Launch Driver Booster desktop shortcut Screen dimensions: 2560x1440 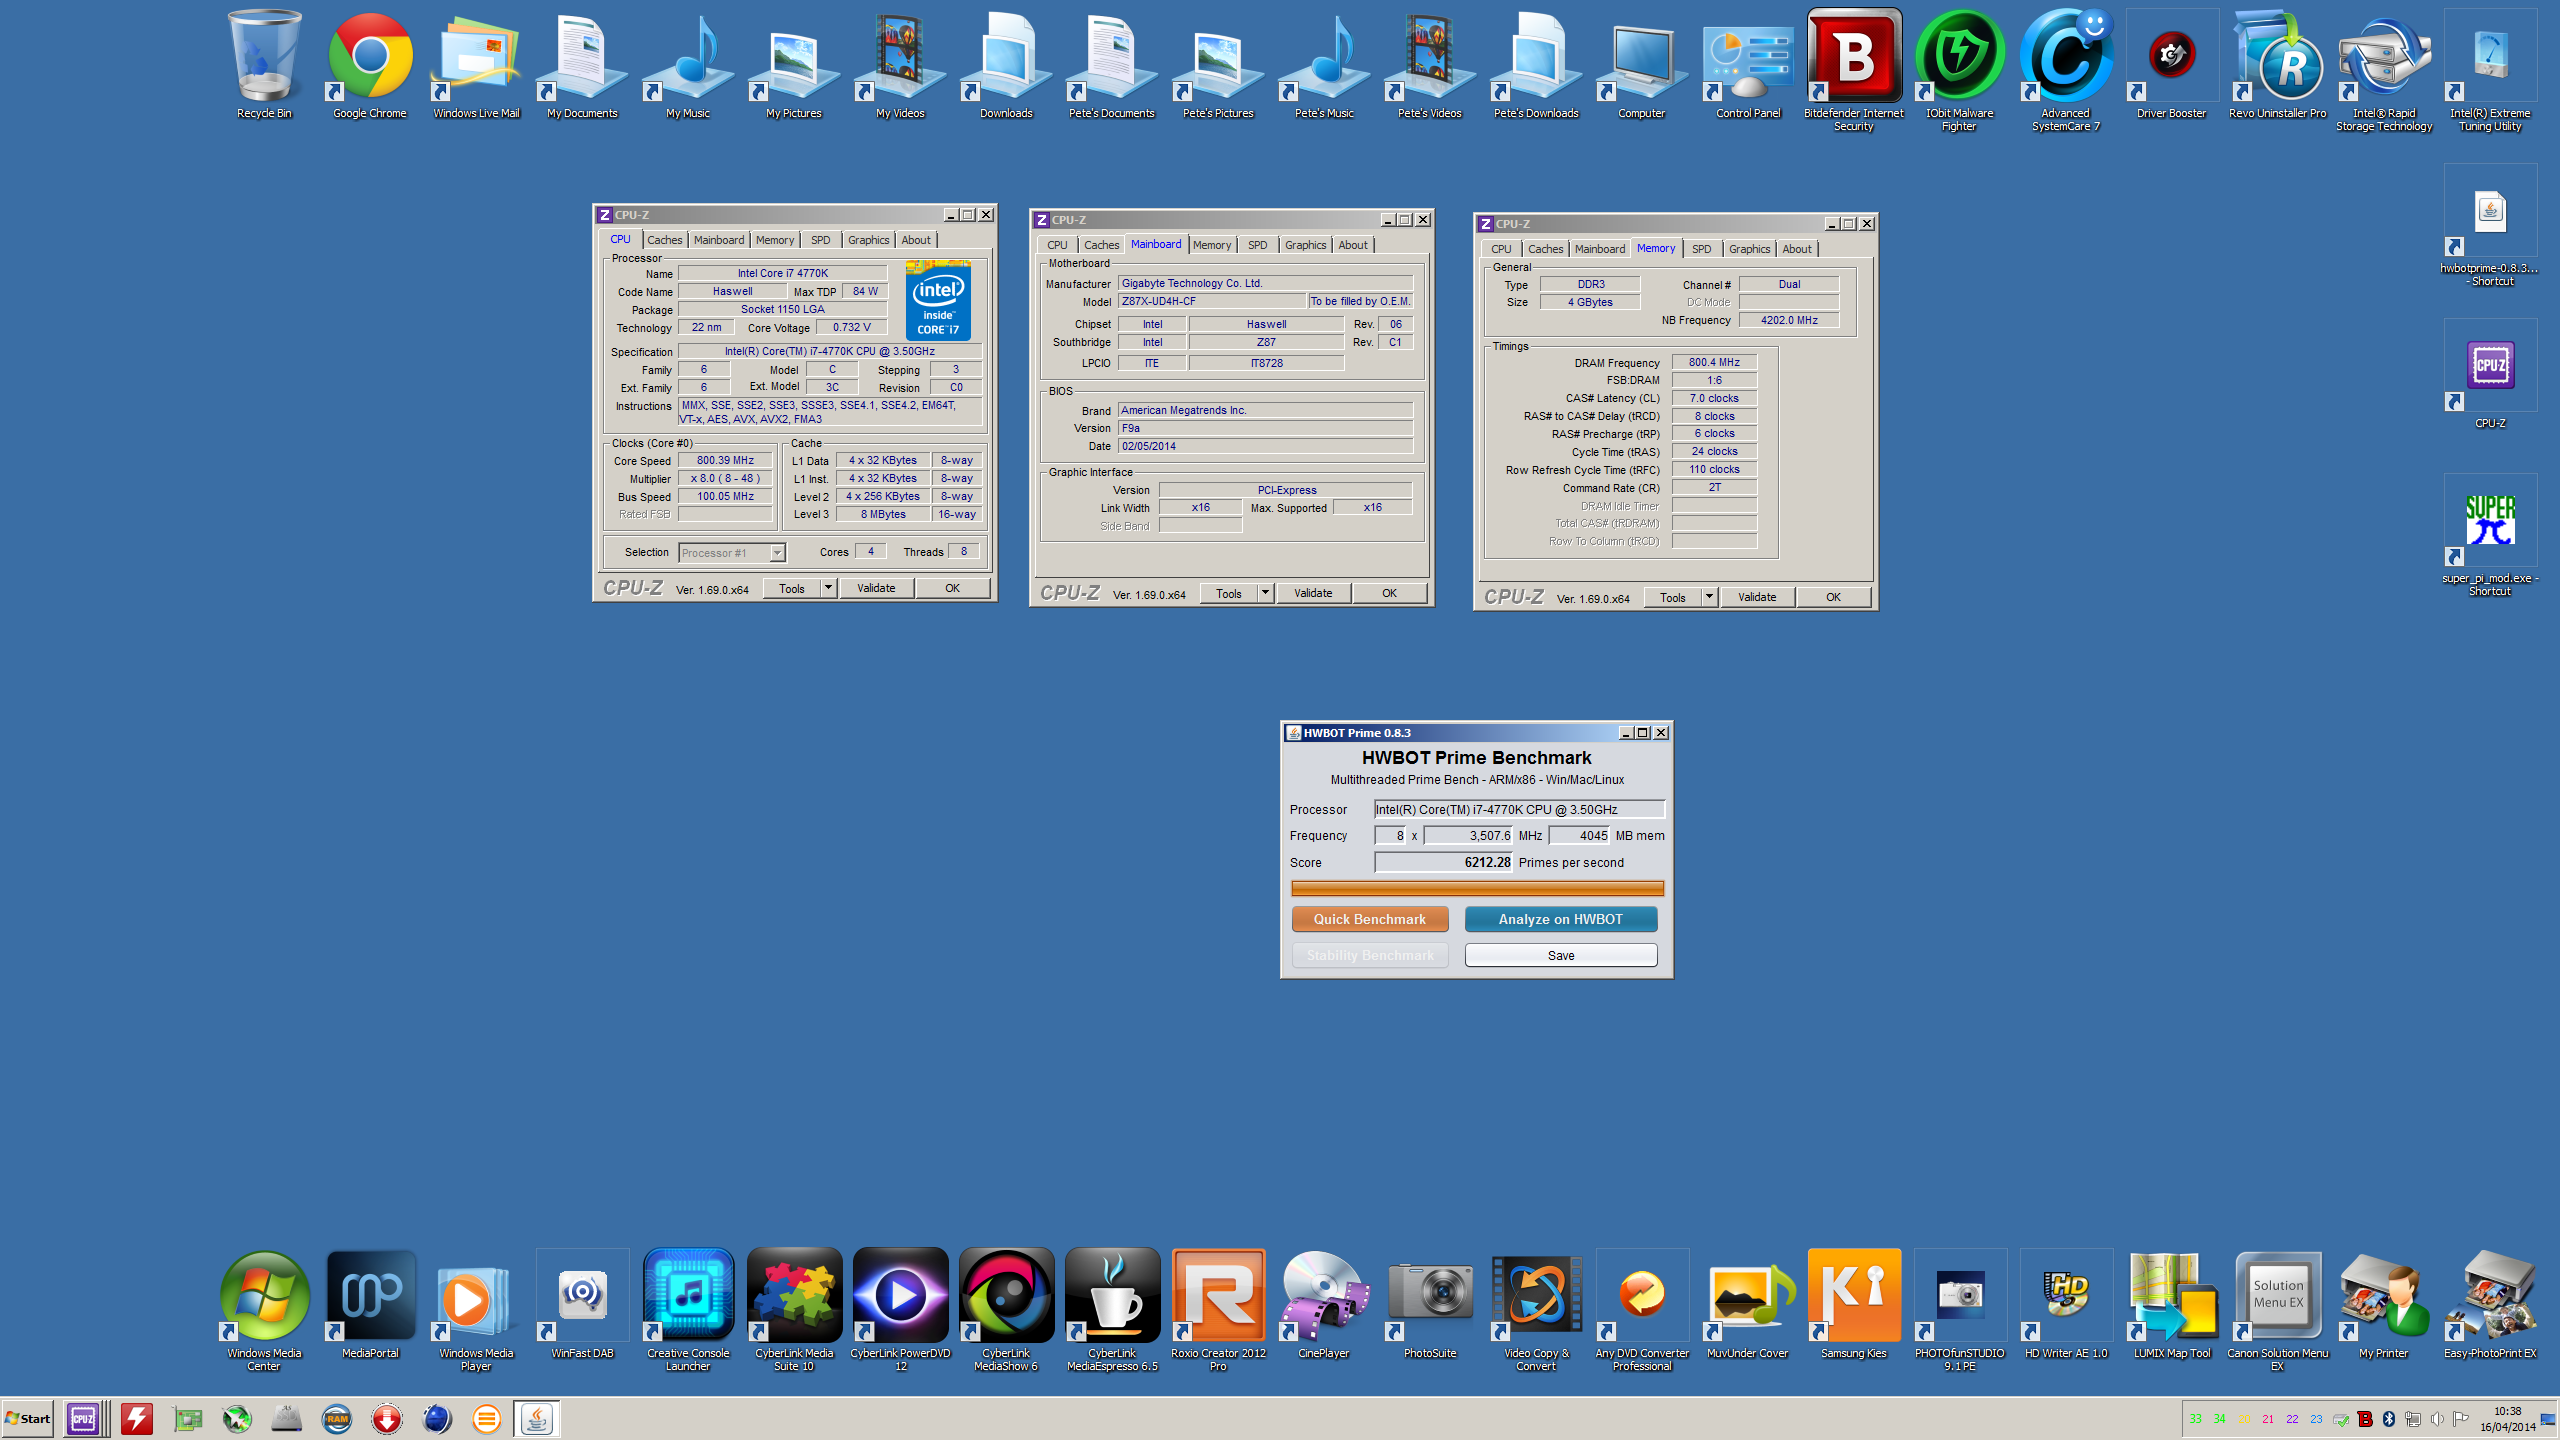point(2172,65)
